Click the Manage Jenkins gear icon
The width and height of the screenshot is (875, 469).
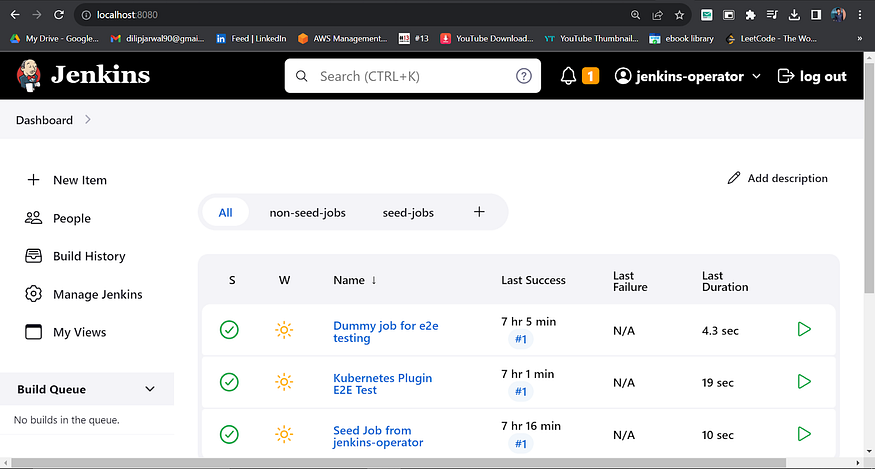coord(33,294)
